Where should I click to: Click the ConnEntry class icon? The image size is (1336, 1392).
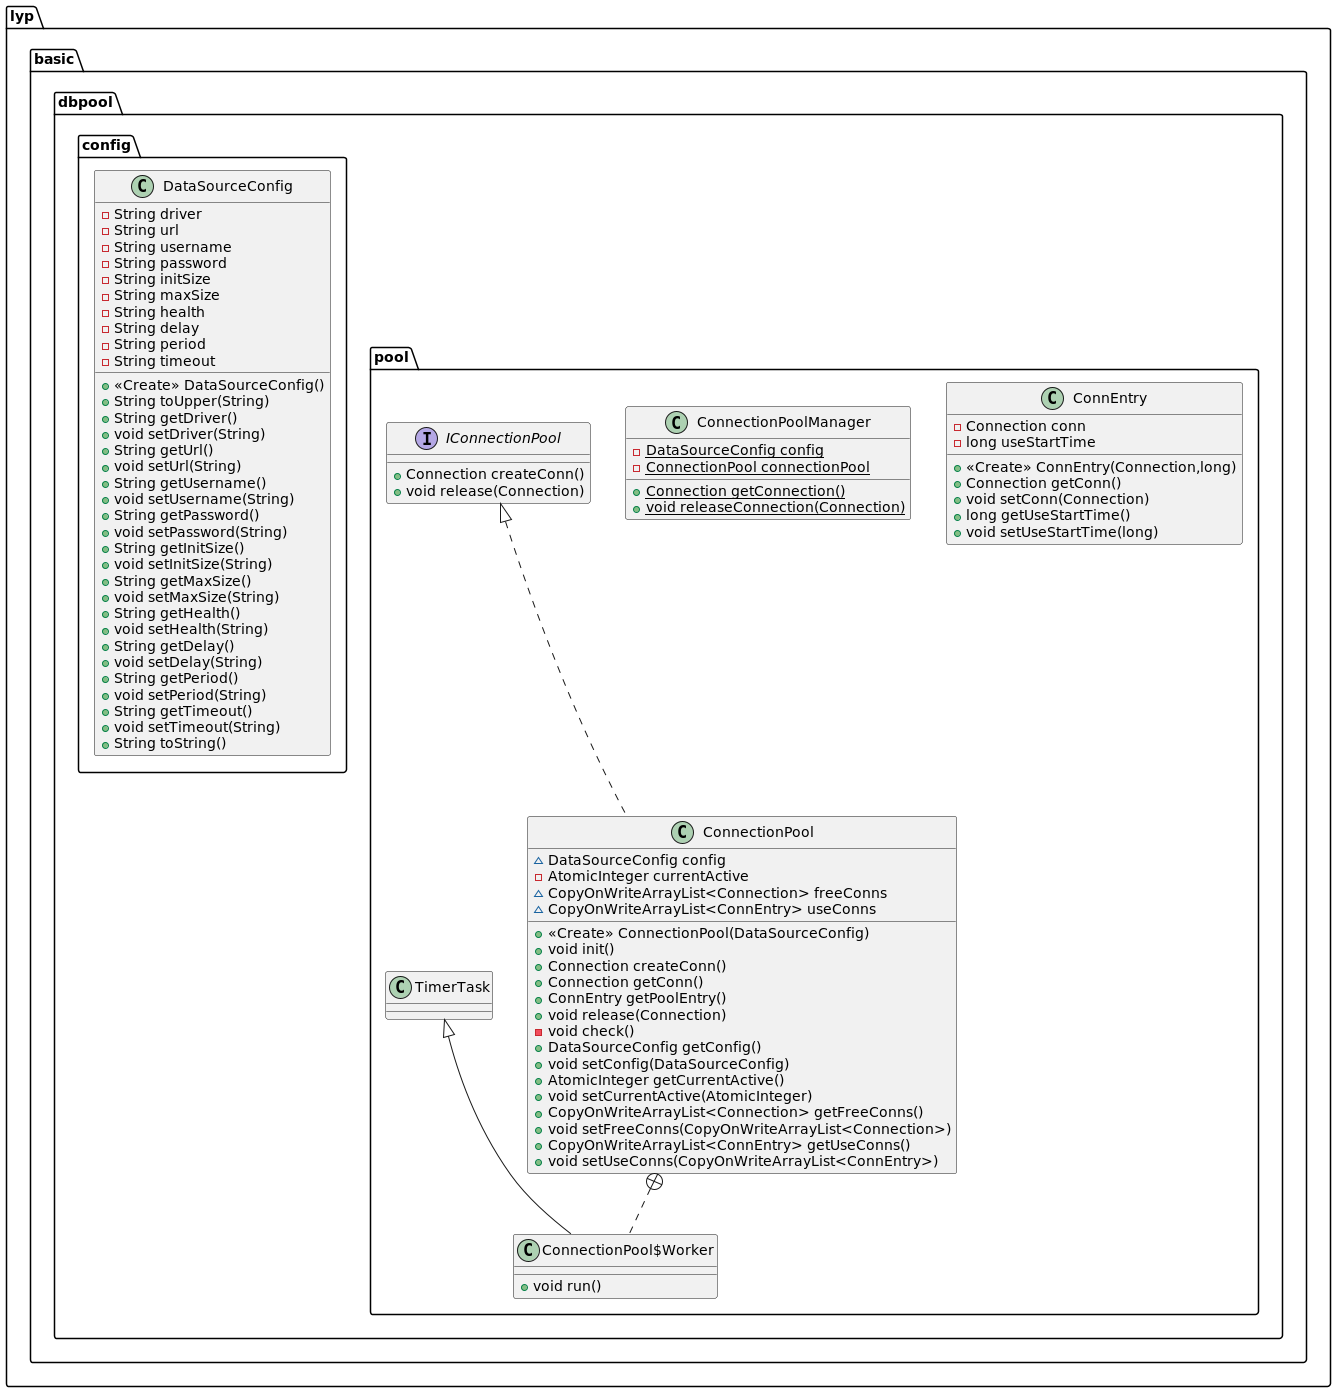(x=1052, y=398)
